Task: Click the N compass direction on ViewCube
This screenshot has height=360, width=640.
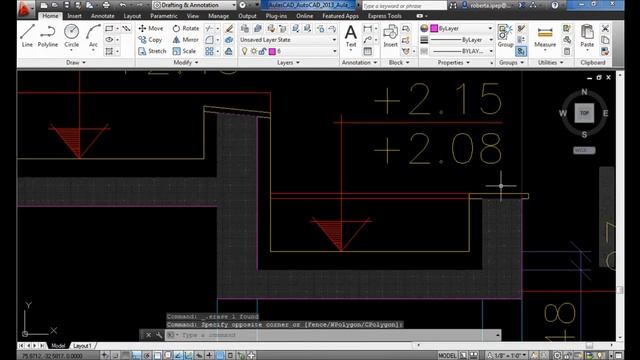Action: click(584, 92)
